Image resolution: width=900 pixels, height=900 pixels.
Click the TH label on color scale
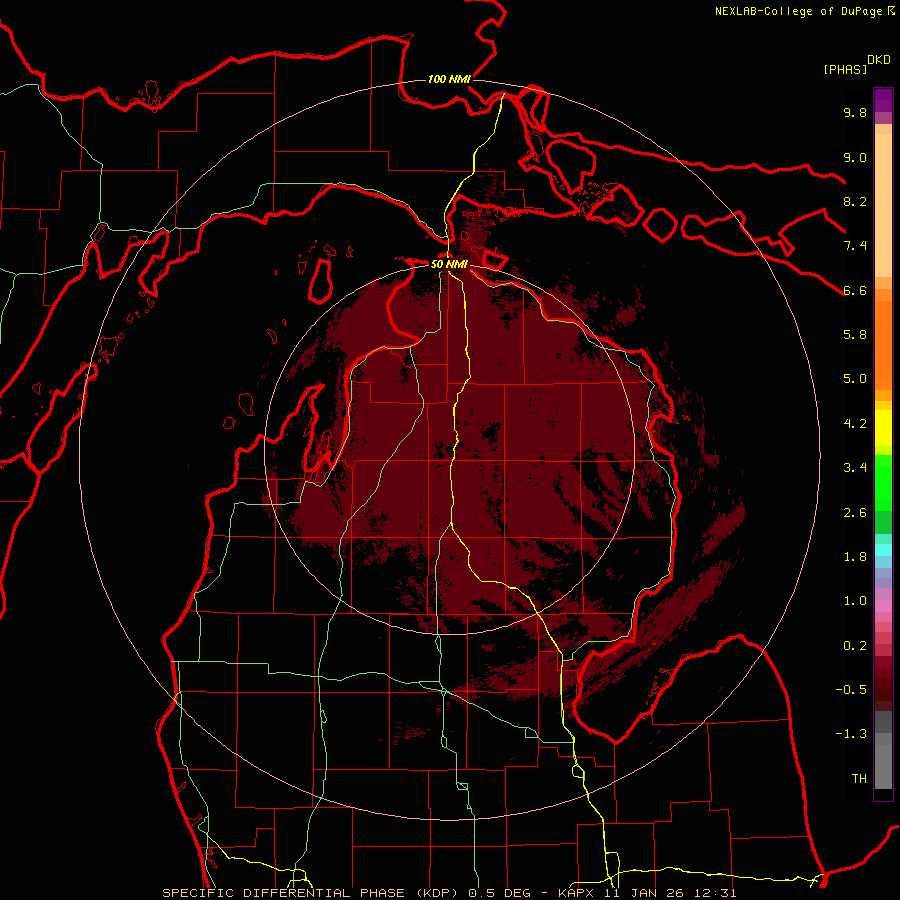pyautogui.click(x=859, y=778)
